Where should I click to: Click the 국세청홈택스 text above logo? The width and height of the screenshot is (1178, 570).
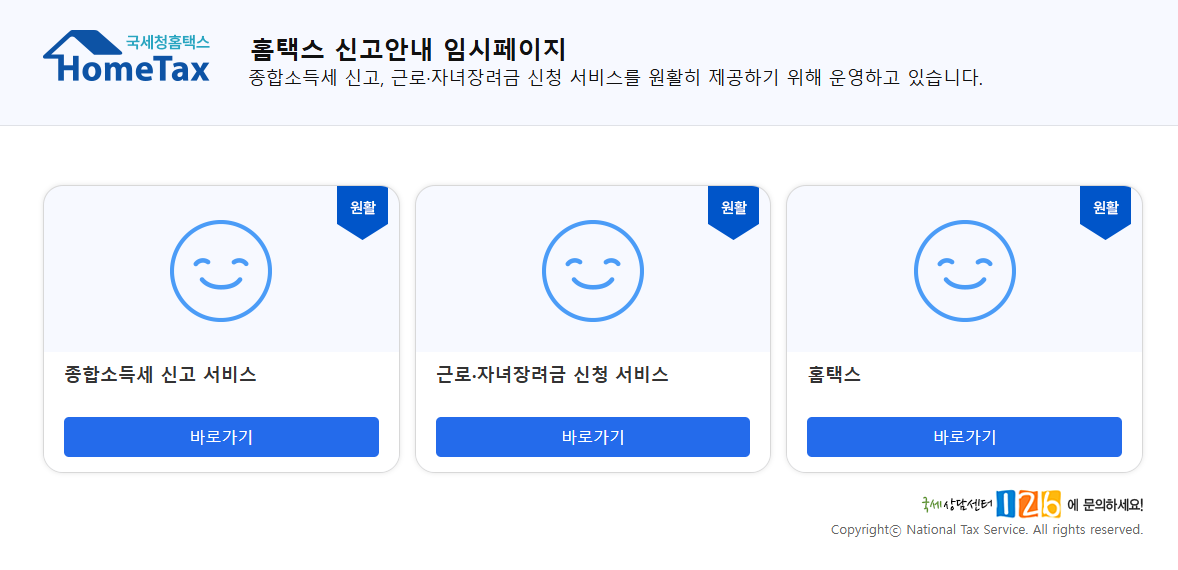pyautogui.click(x=168, y=42)
